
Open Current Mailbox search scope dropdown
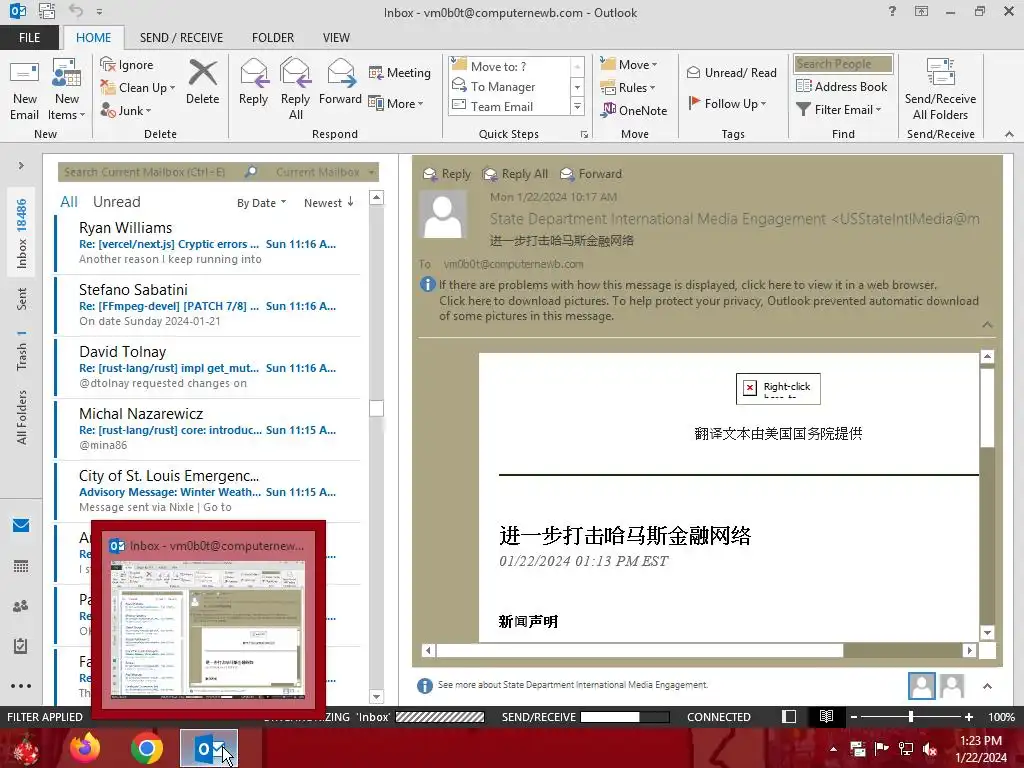(325, 172)
